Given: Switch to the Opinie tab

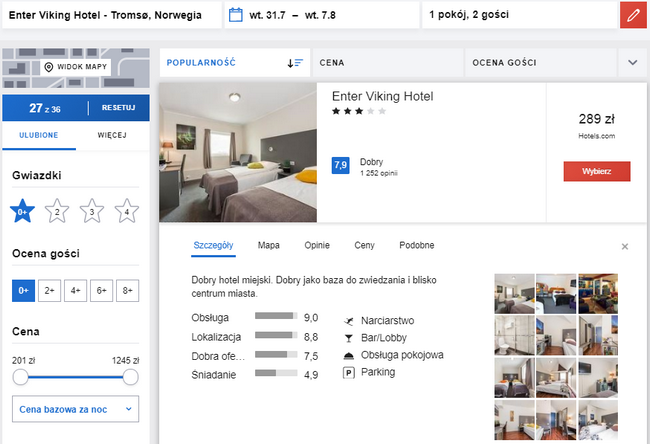Looking at the screenshot, I should pyautogui.click(x=317, y=245).
